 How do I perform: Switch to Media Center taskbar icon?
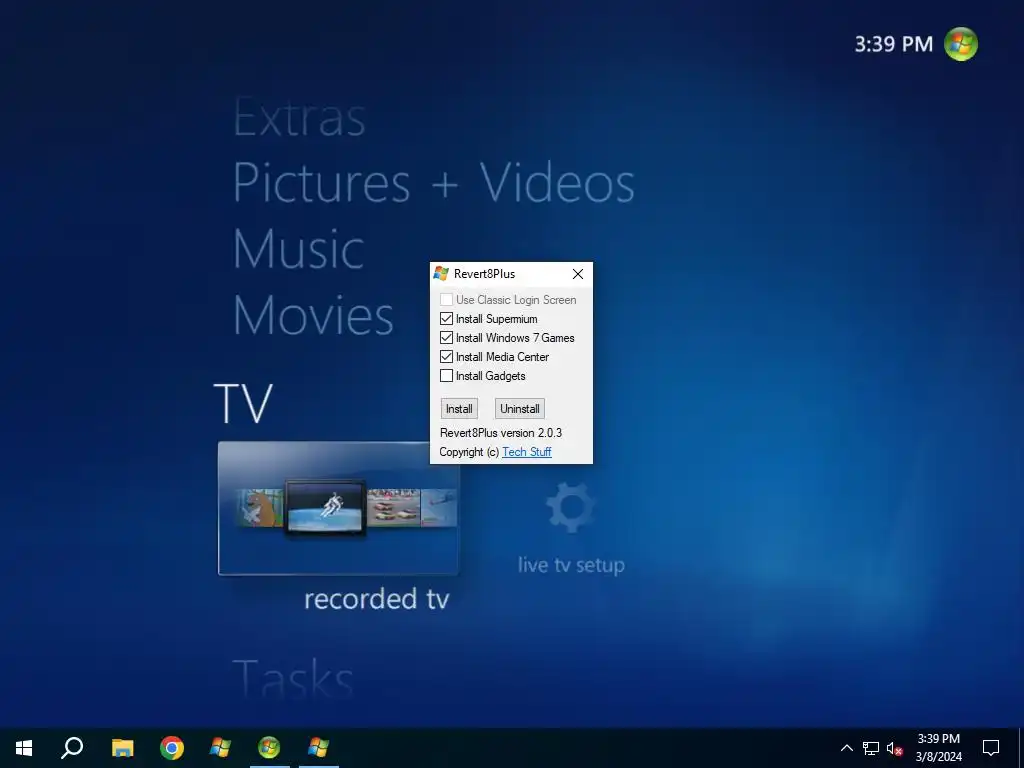269,748
